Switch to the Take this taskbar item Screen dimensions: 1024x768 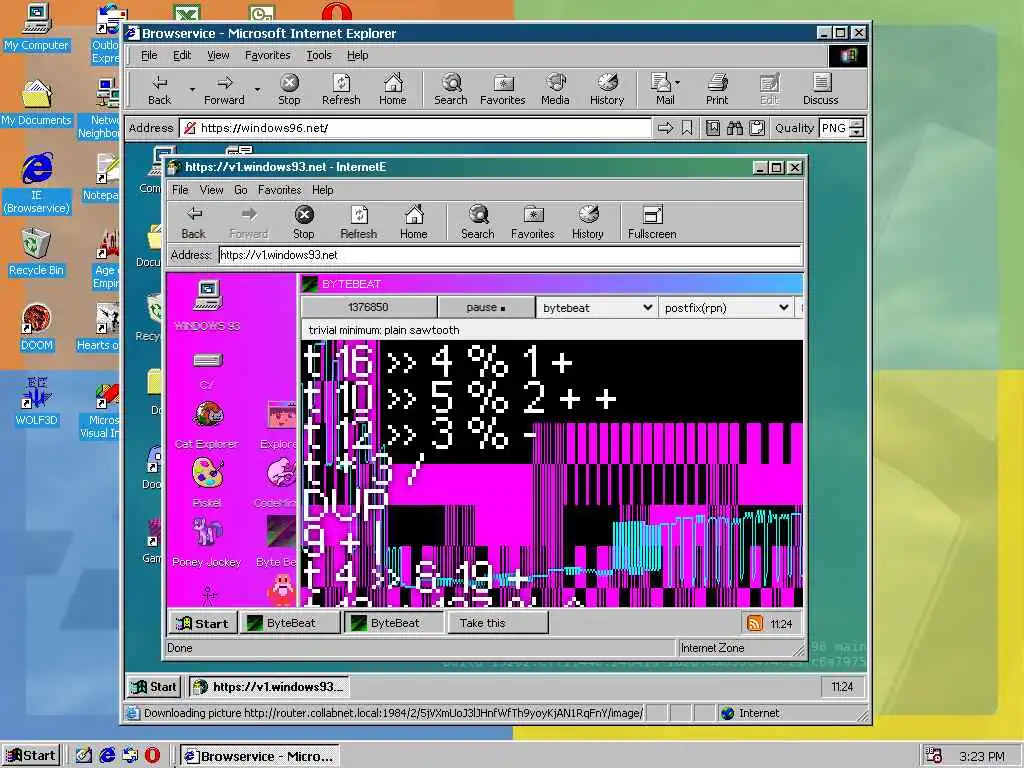coord(498,623)
